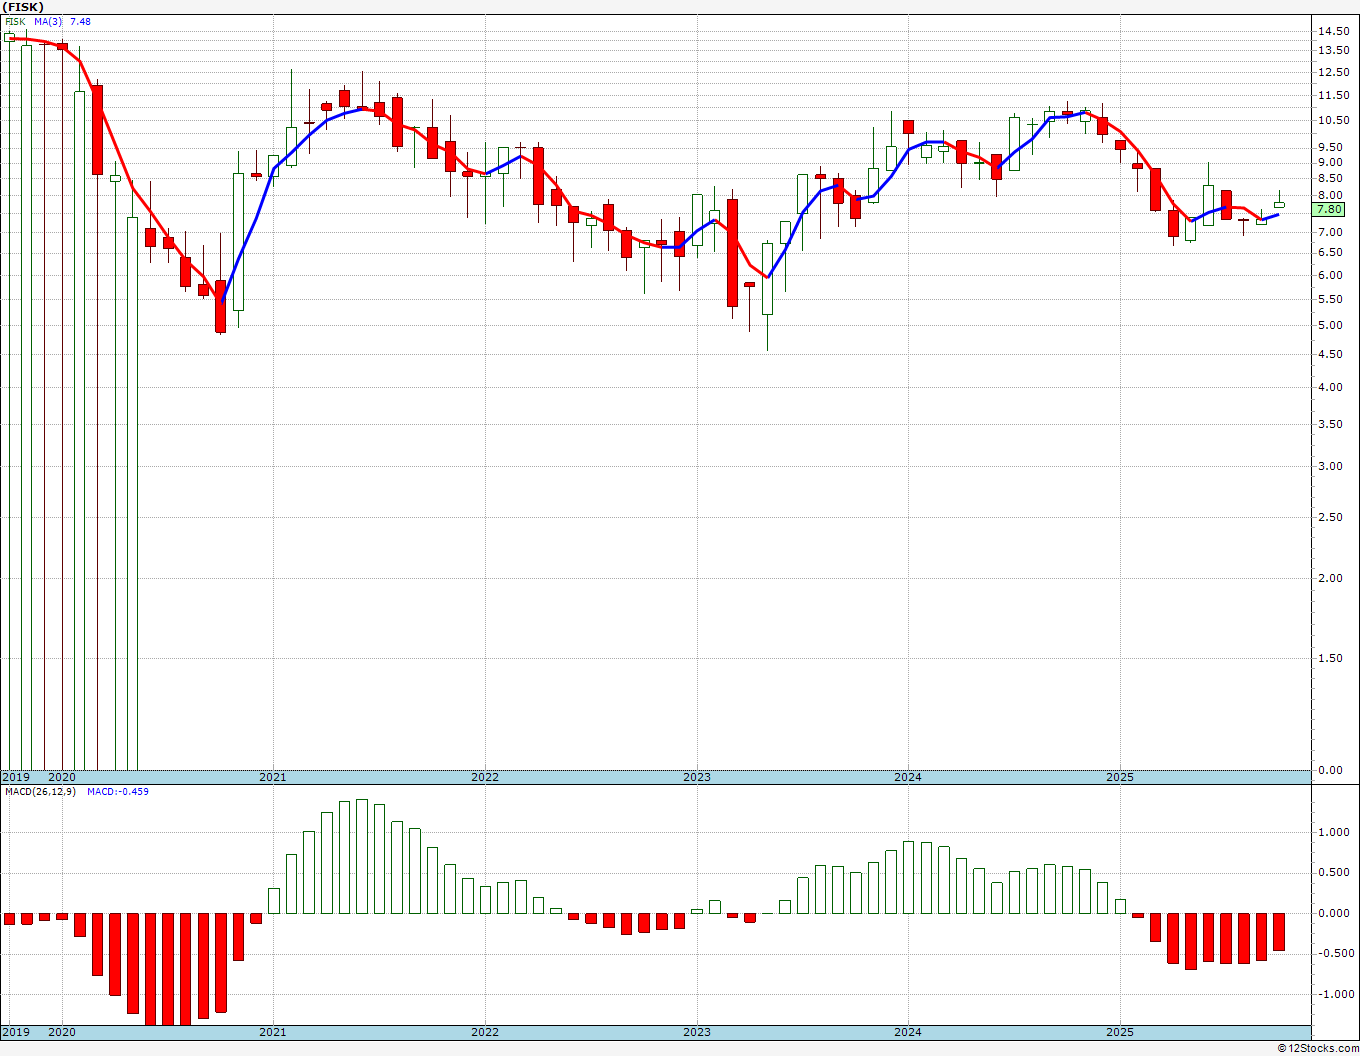Select the FISK legend label
Viewport: 1360px width, 1056px height.
15,21
